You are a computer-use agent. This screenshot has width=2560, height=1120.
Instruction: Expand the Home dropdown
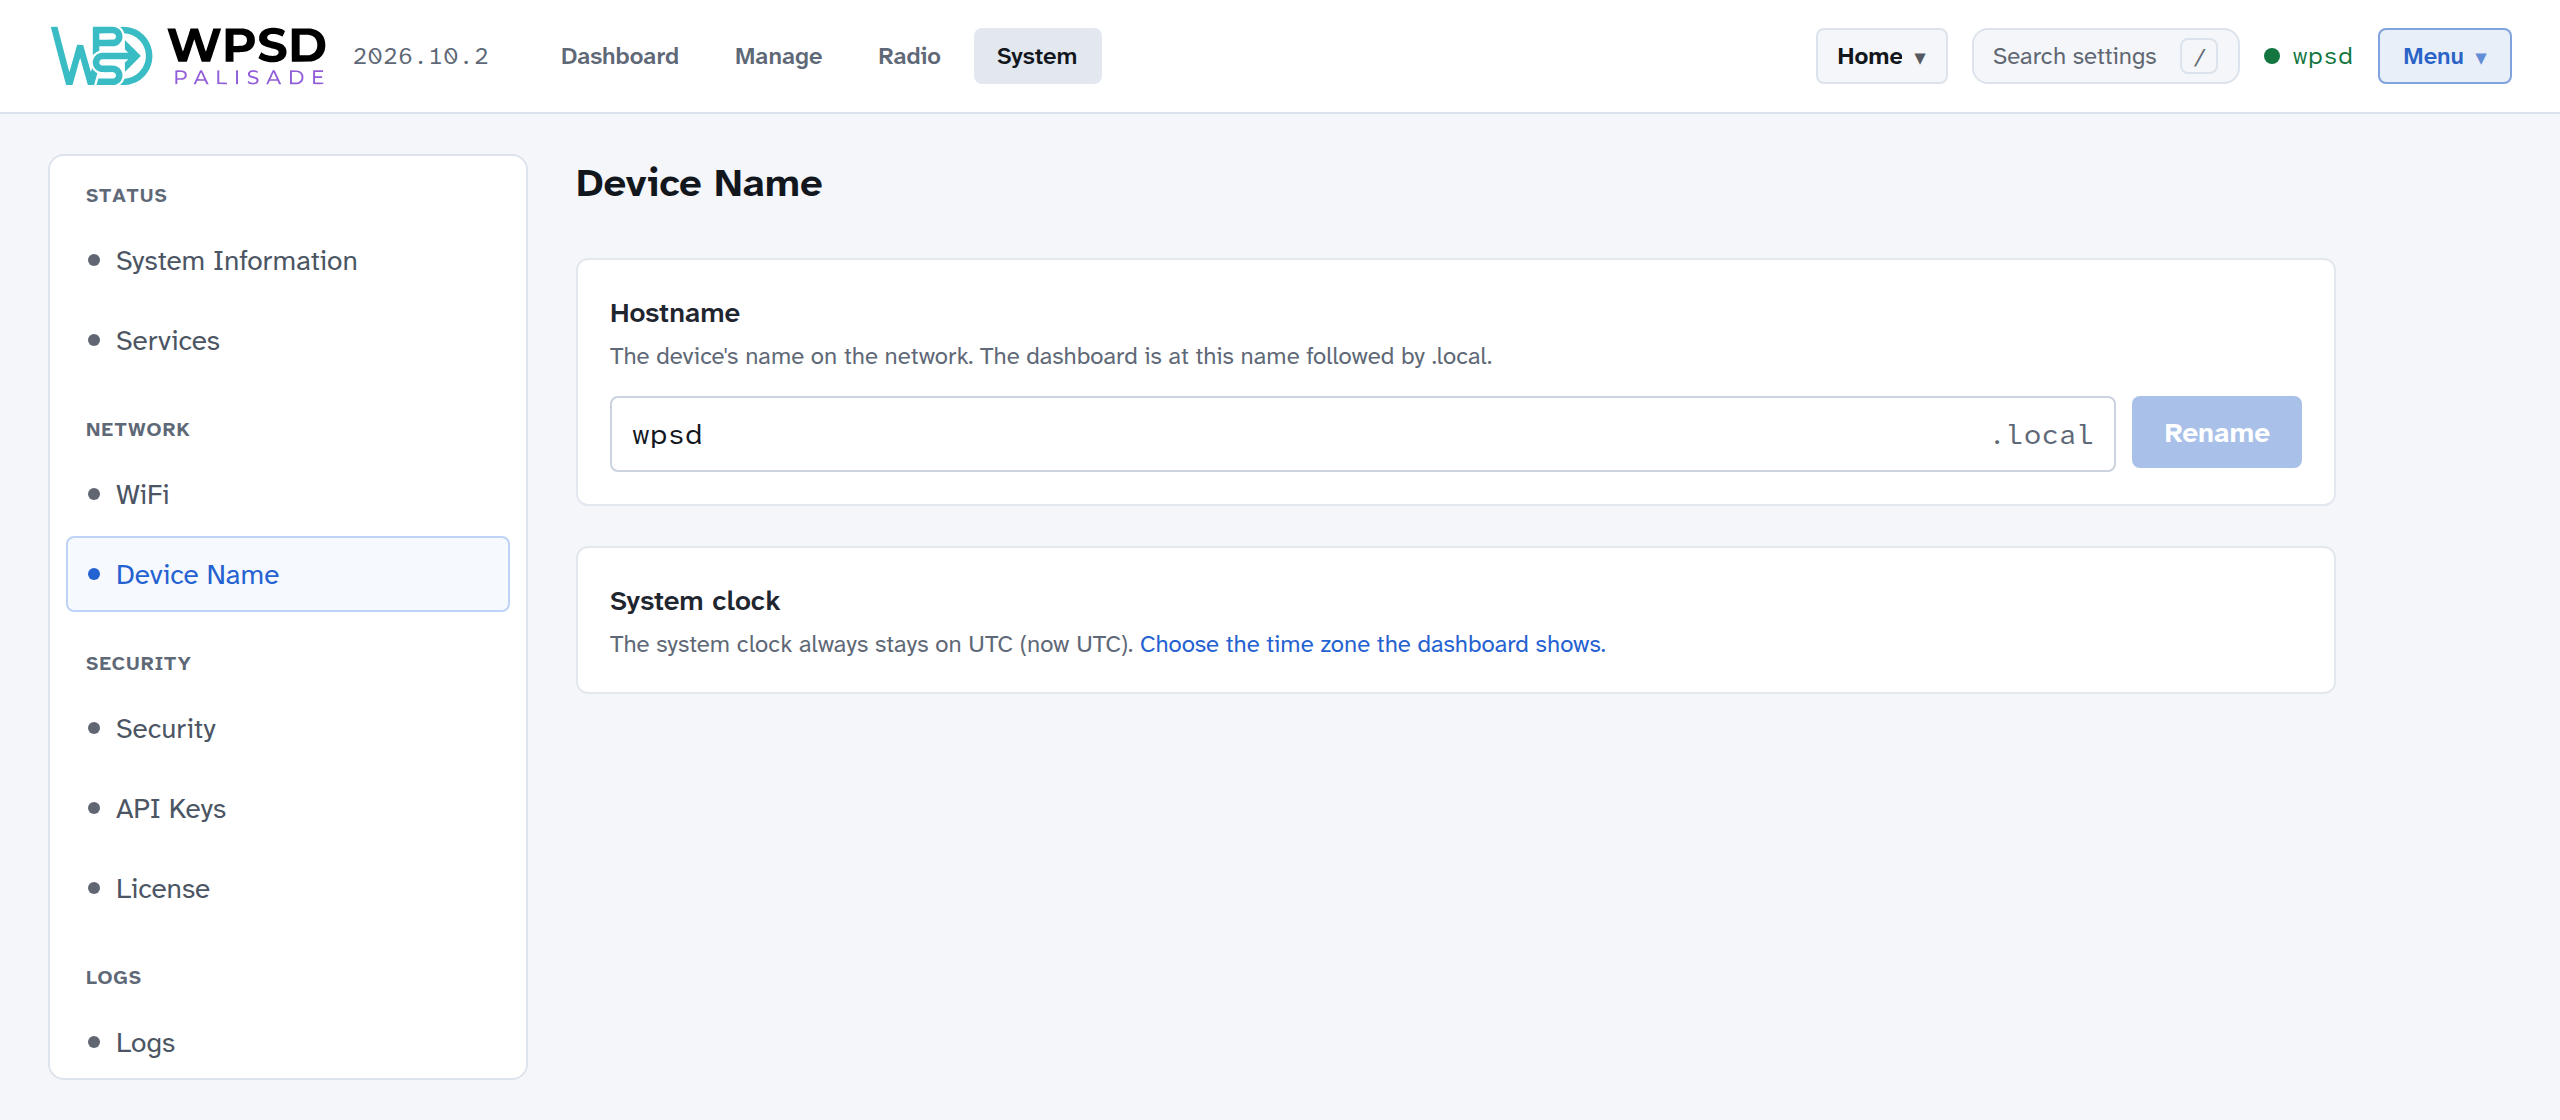coord(1881,56)
